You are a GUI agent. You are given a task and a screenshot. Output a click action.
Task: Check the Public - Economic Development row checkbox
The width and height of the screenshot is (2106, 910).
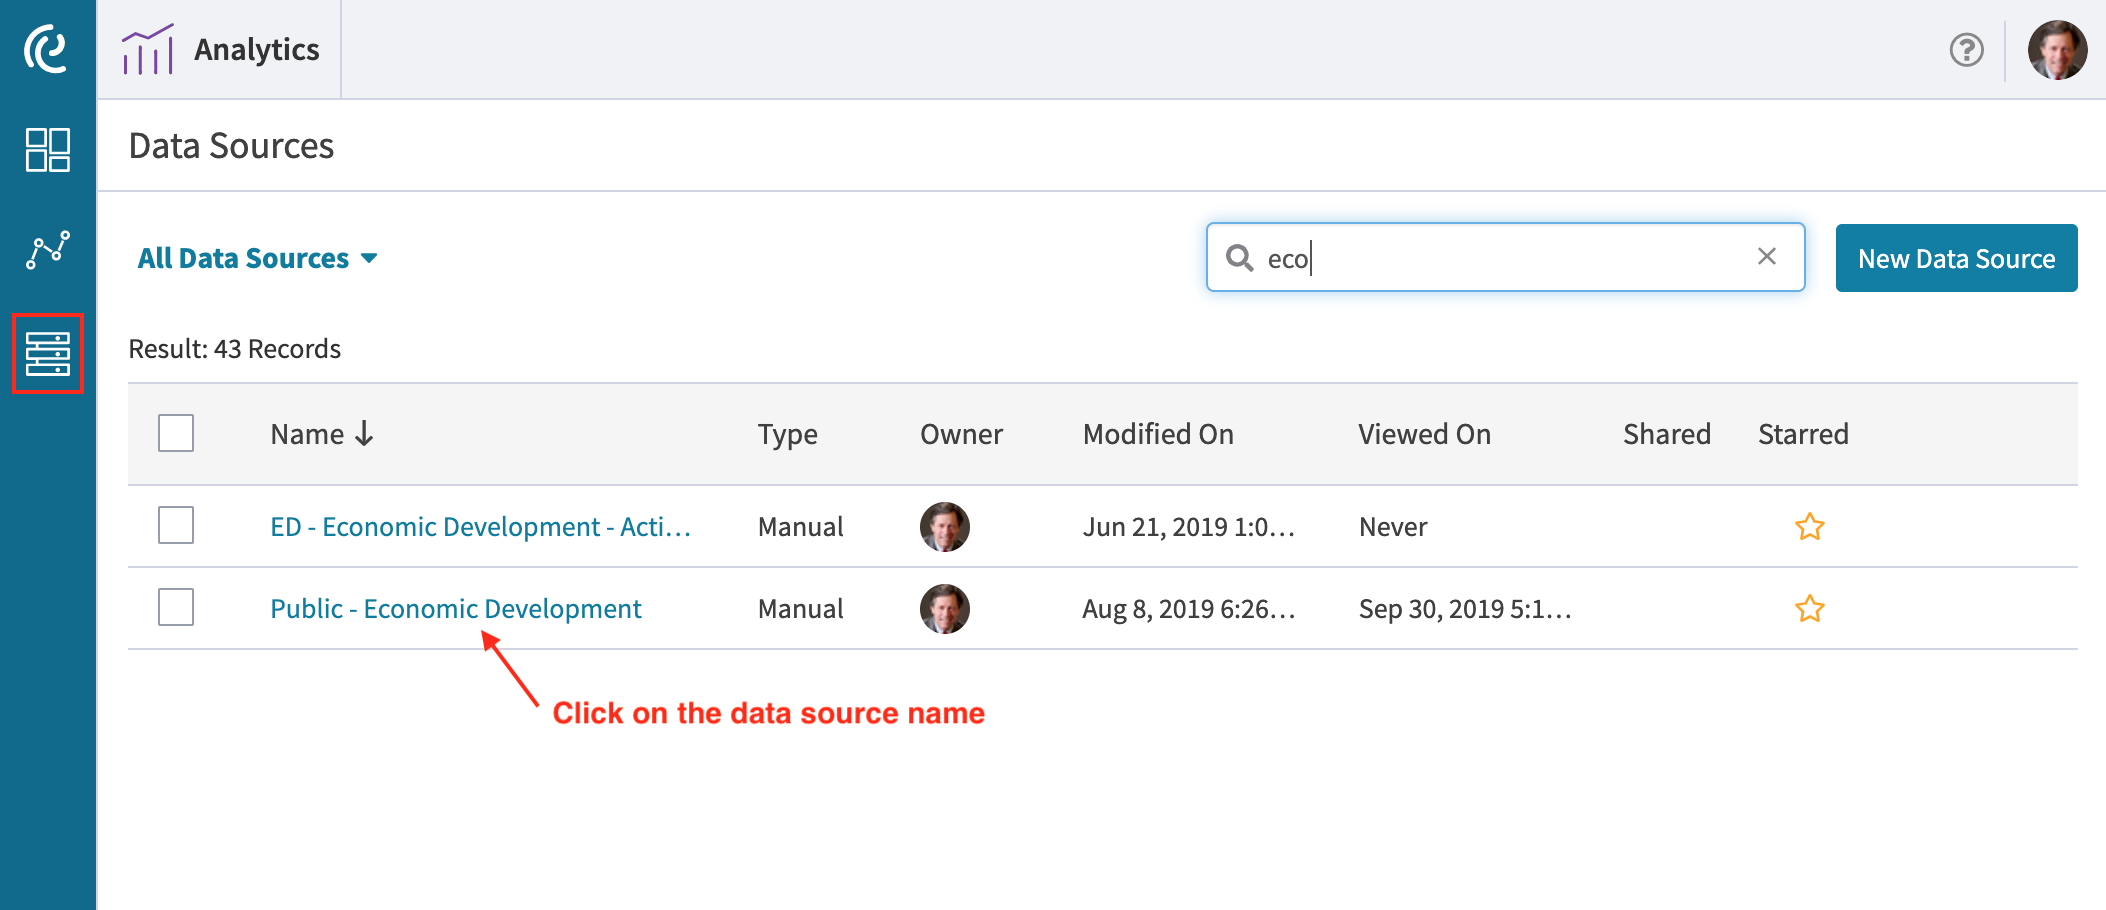pos(175,608)
